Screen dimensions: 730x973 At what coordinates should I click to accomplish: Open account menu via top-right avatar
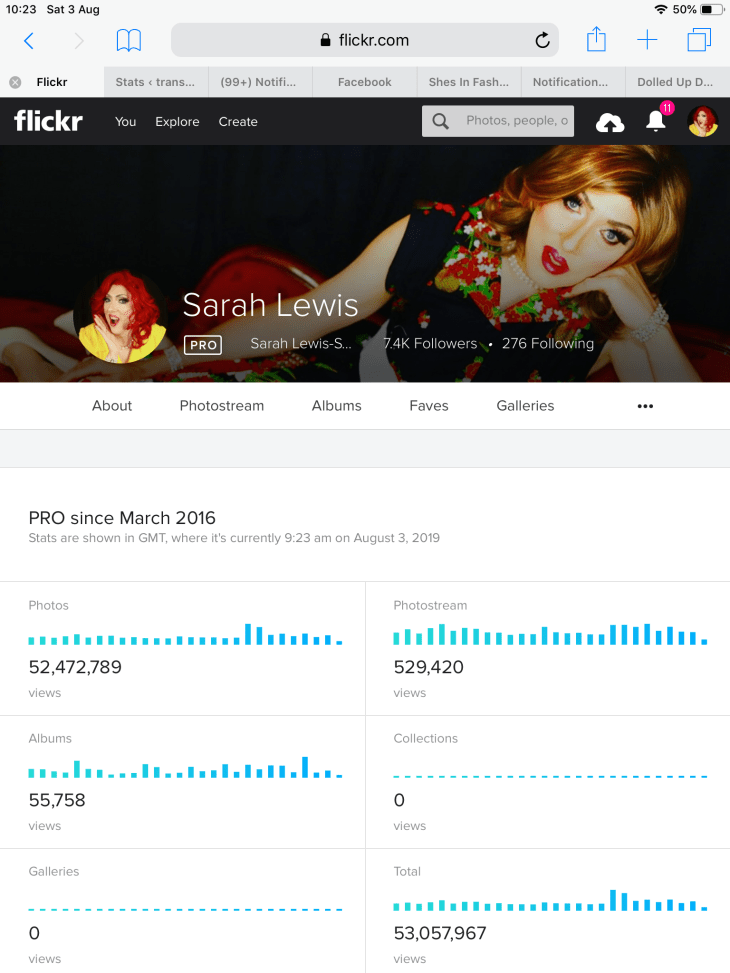tap(703, 121)
